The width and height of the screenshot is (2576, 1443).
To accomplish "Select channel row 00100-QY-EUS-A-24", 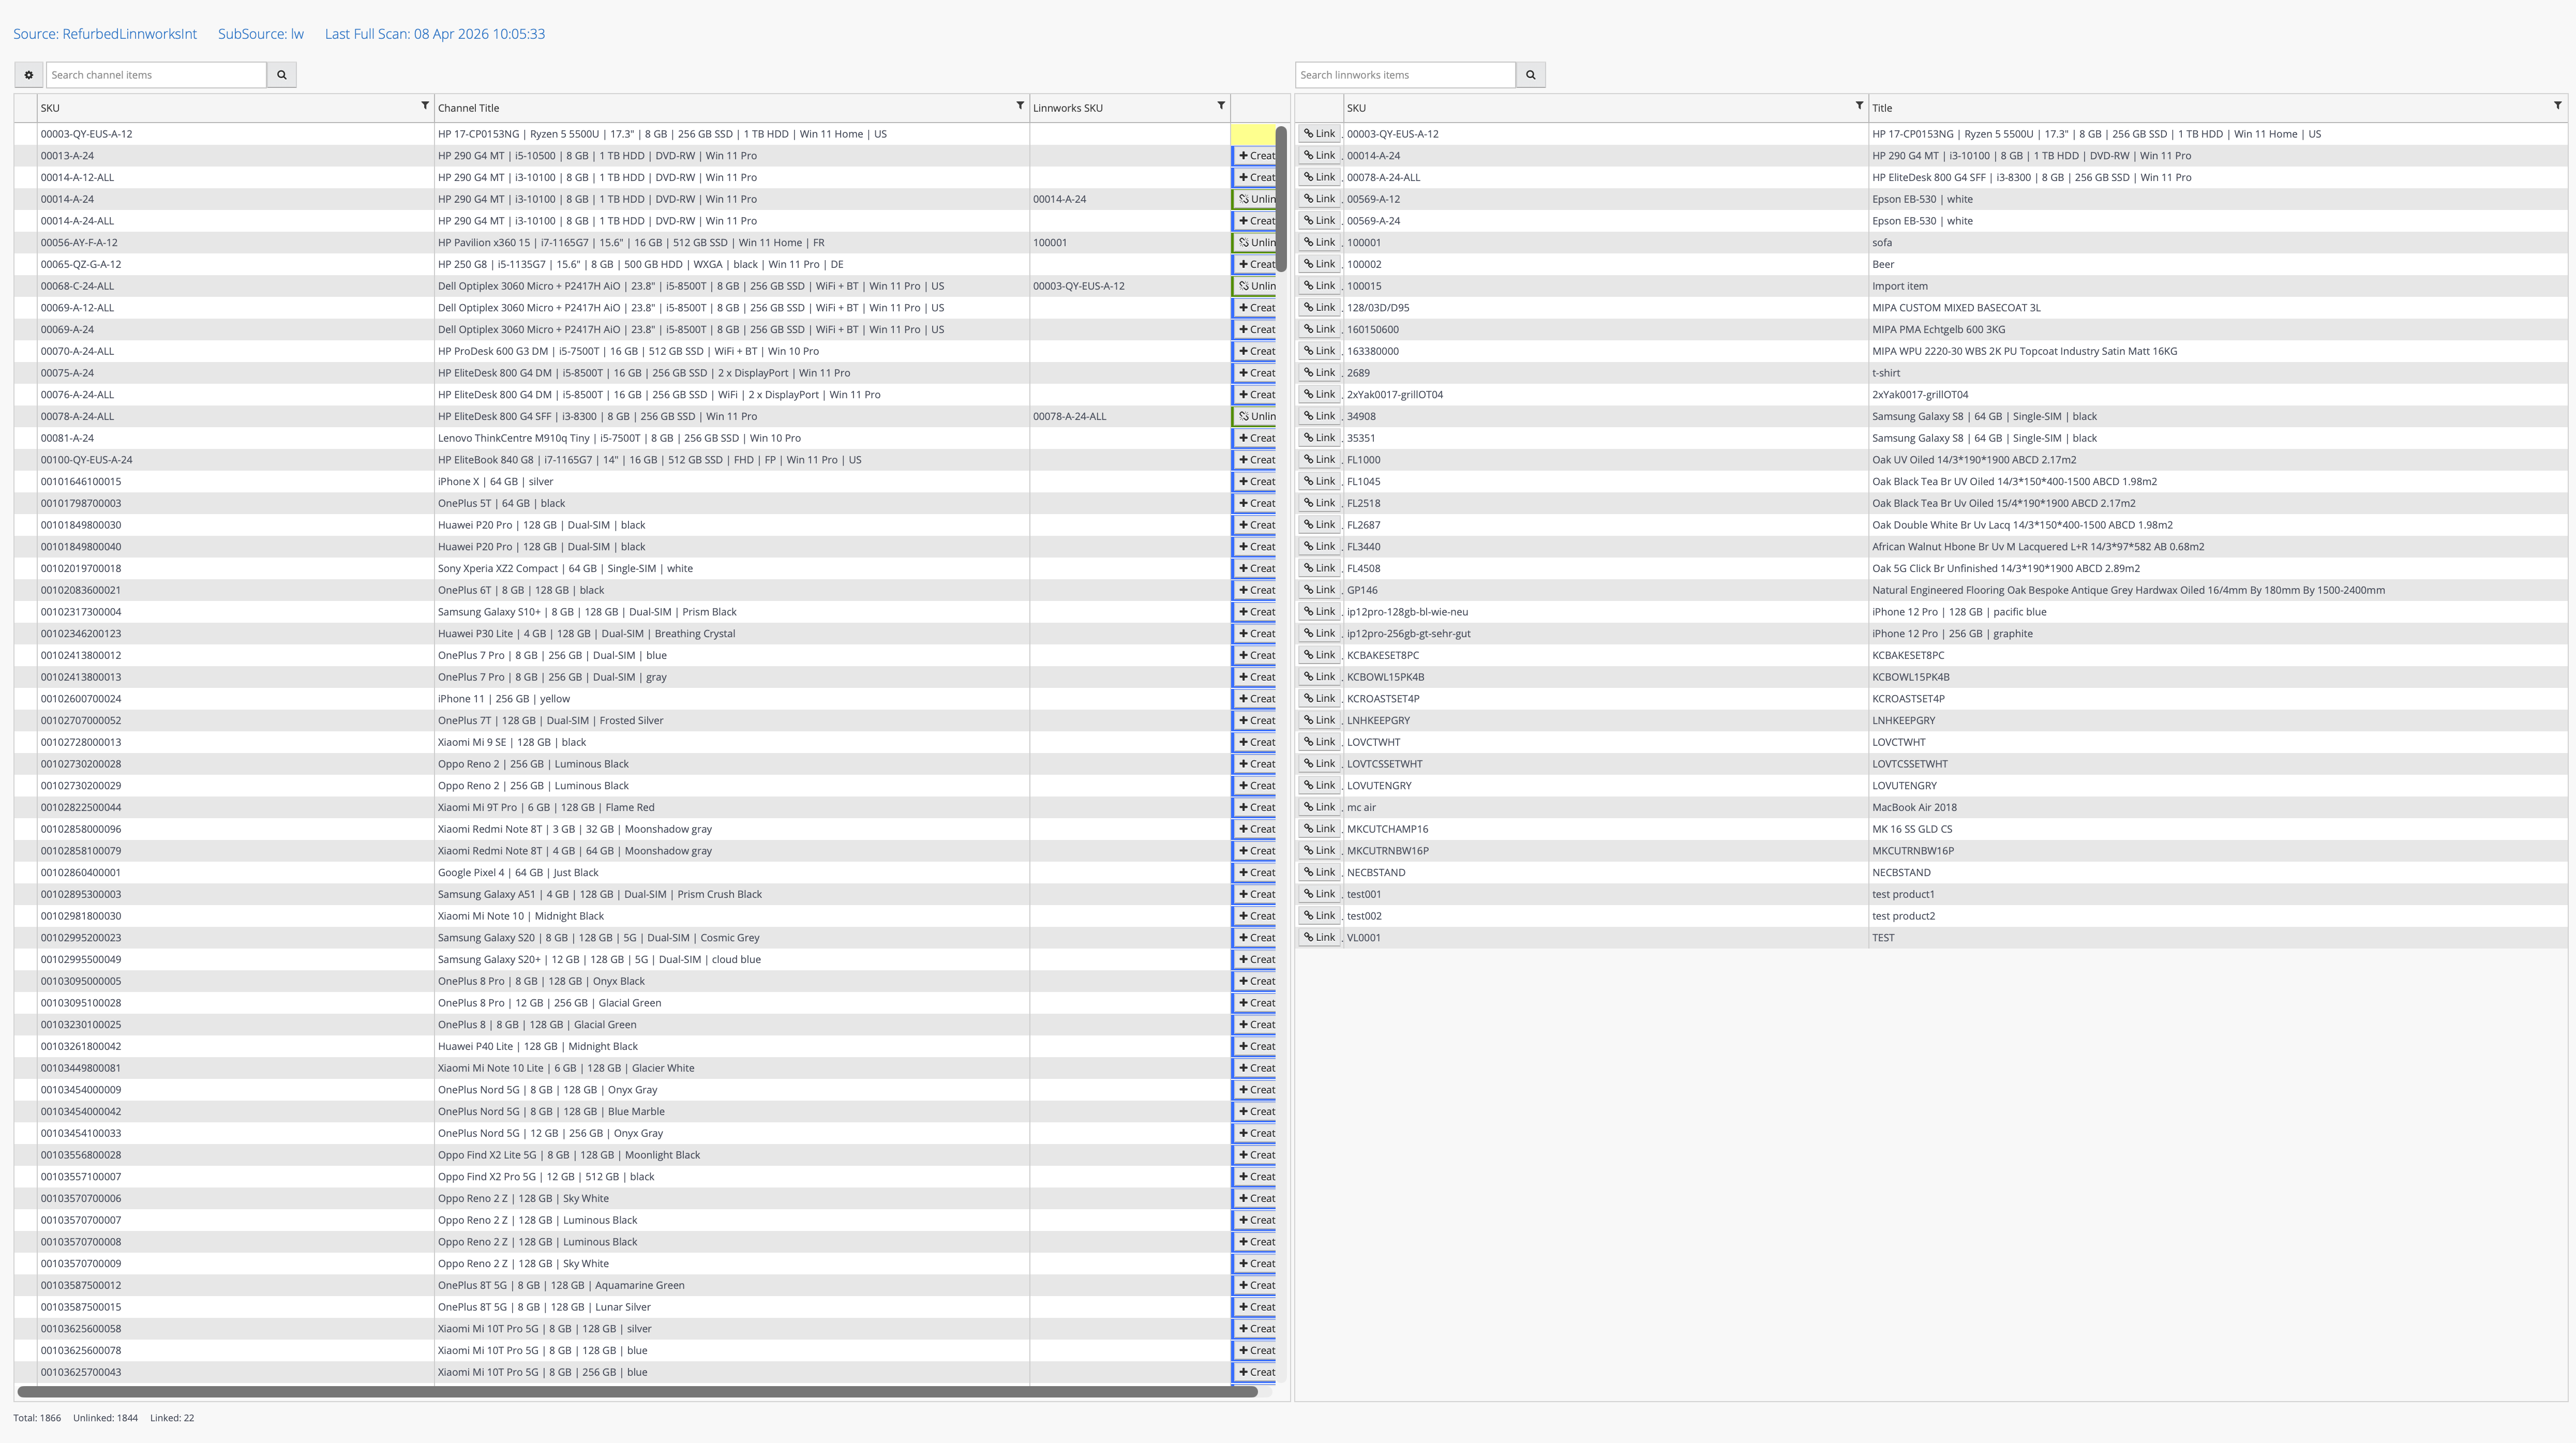I will point(645,460).
